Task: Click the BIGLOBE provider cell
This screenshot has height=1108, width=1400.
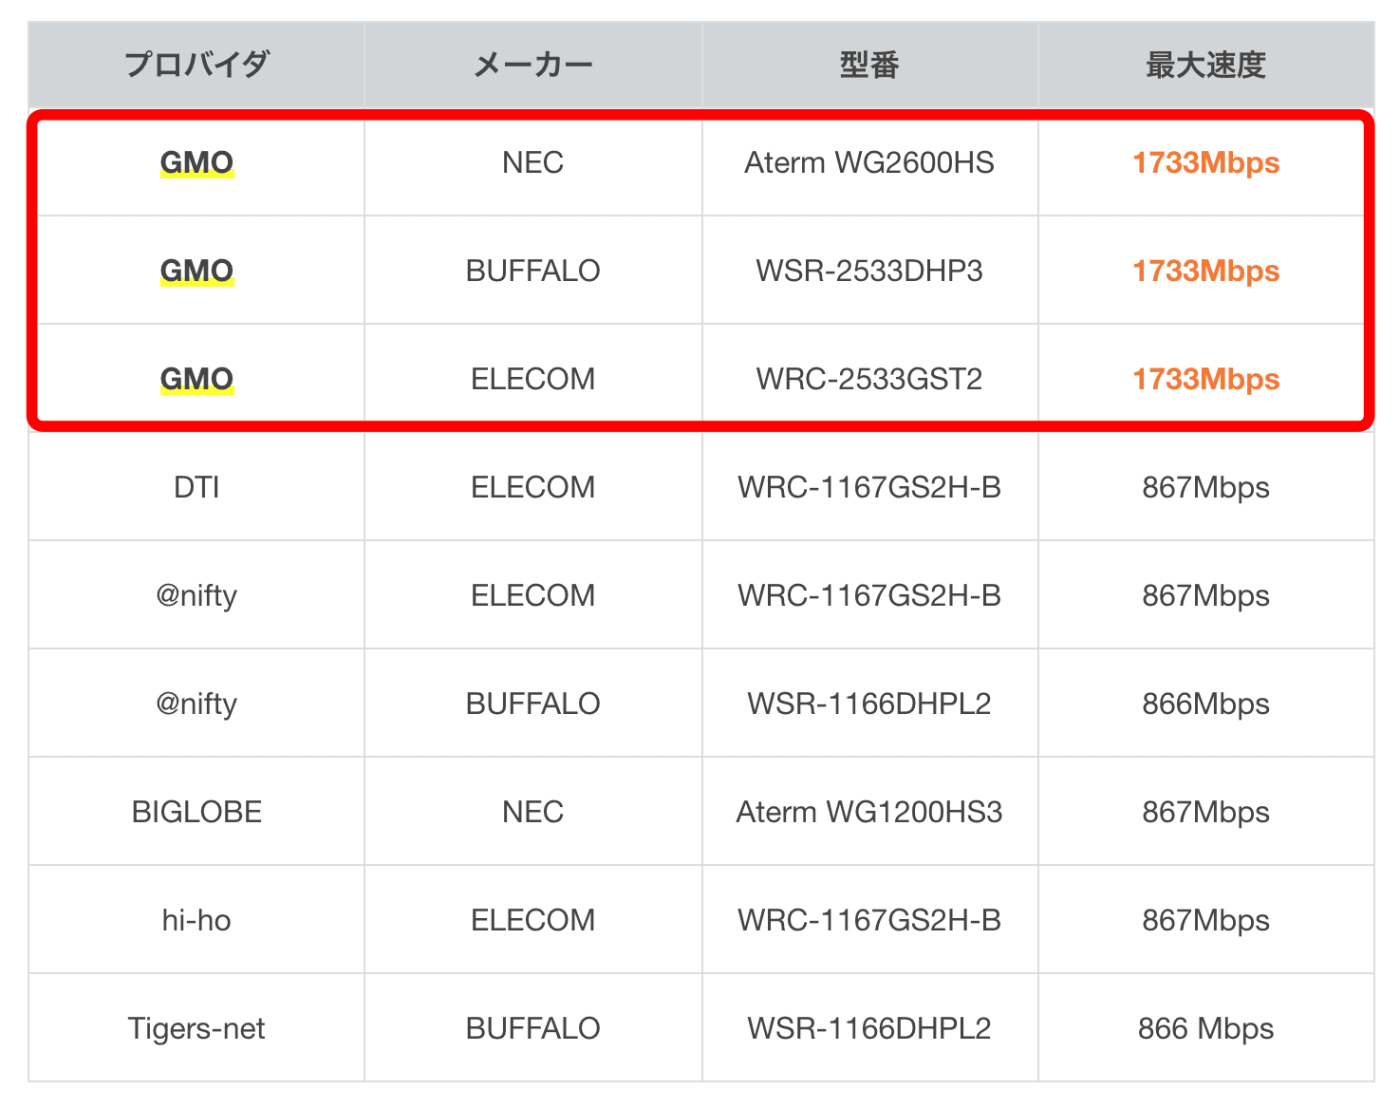Action: 196,812
